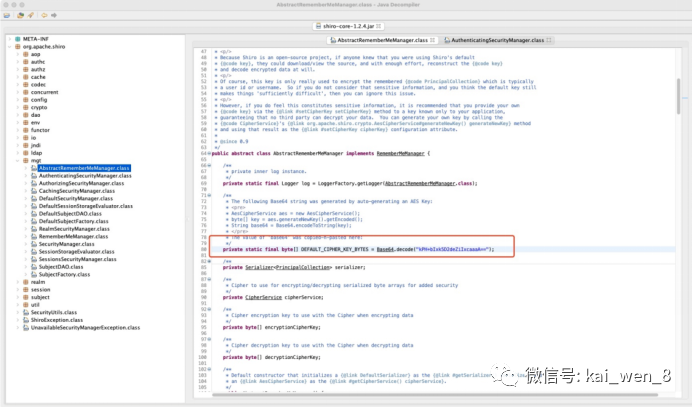Click the authz package icon

click(x=26, y=69)
